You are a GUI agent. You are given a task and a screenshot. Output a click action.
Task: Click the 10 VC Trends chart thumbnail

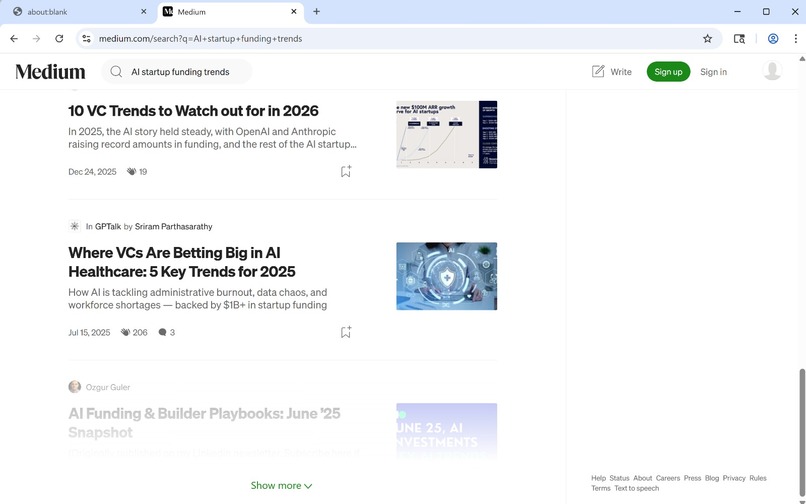pyautogui.click(x=447, y=134)
